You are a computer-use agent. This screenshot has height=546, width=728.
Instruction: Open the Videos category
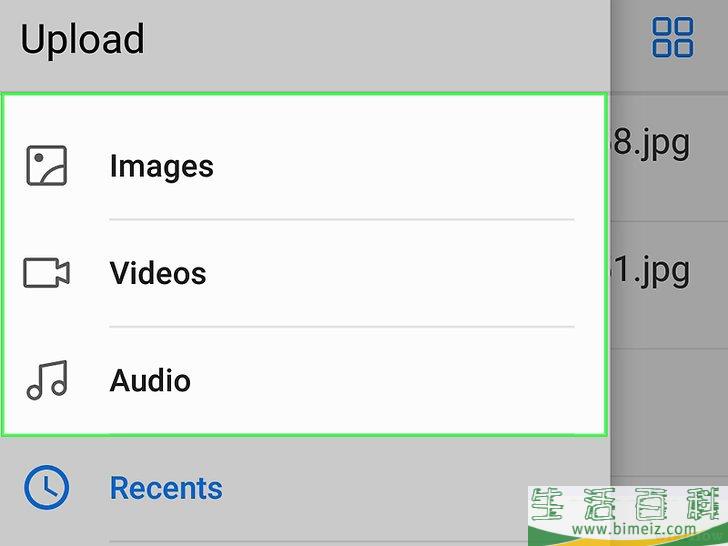(x=158, y=273)
